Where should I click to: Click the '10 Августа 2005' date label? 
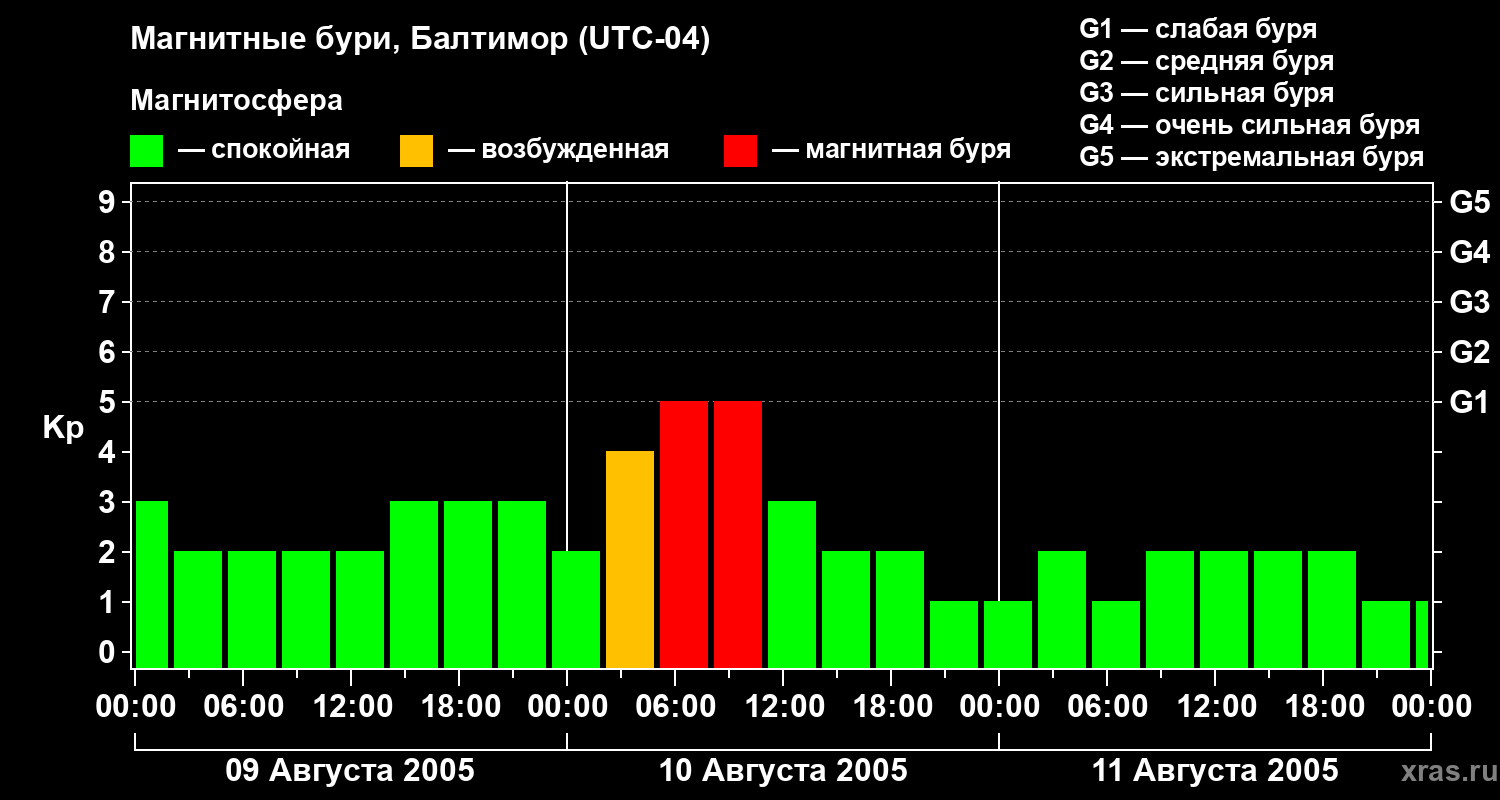click(x=783, y=771)
